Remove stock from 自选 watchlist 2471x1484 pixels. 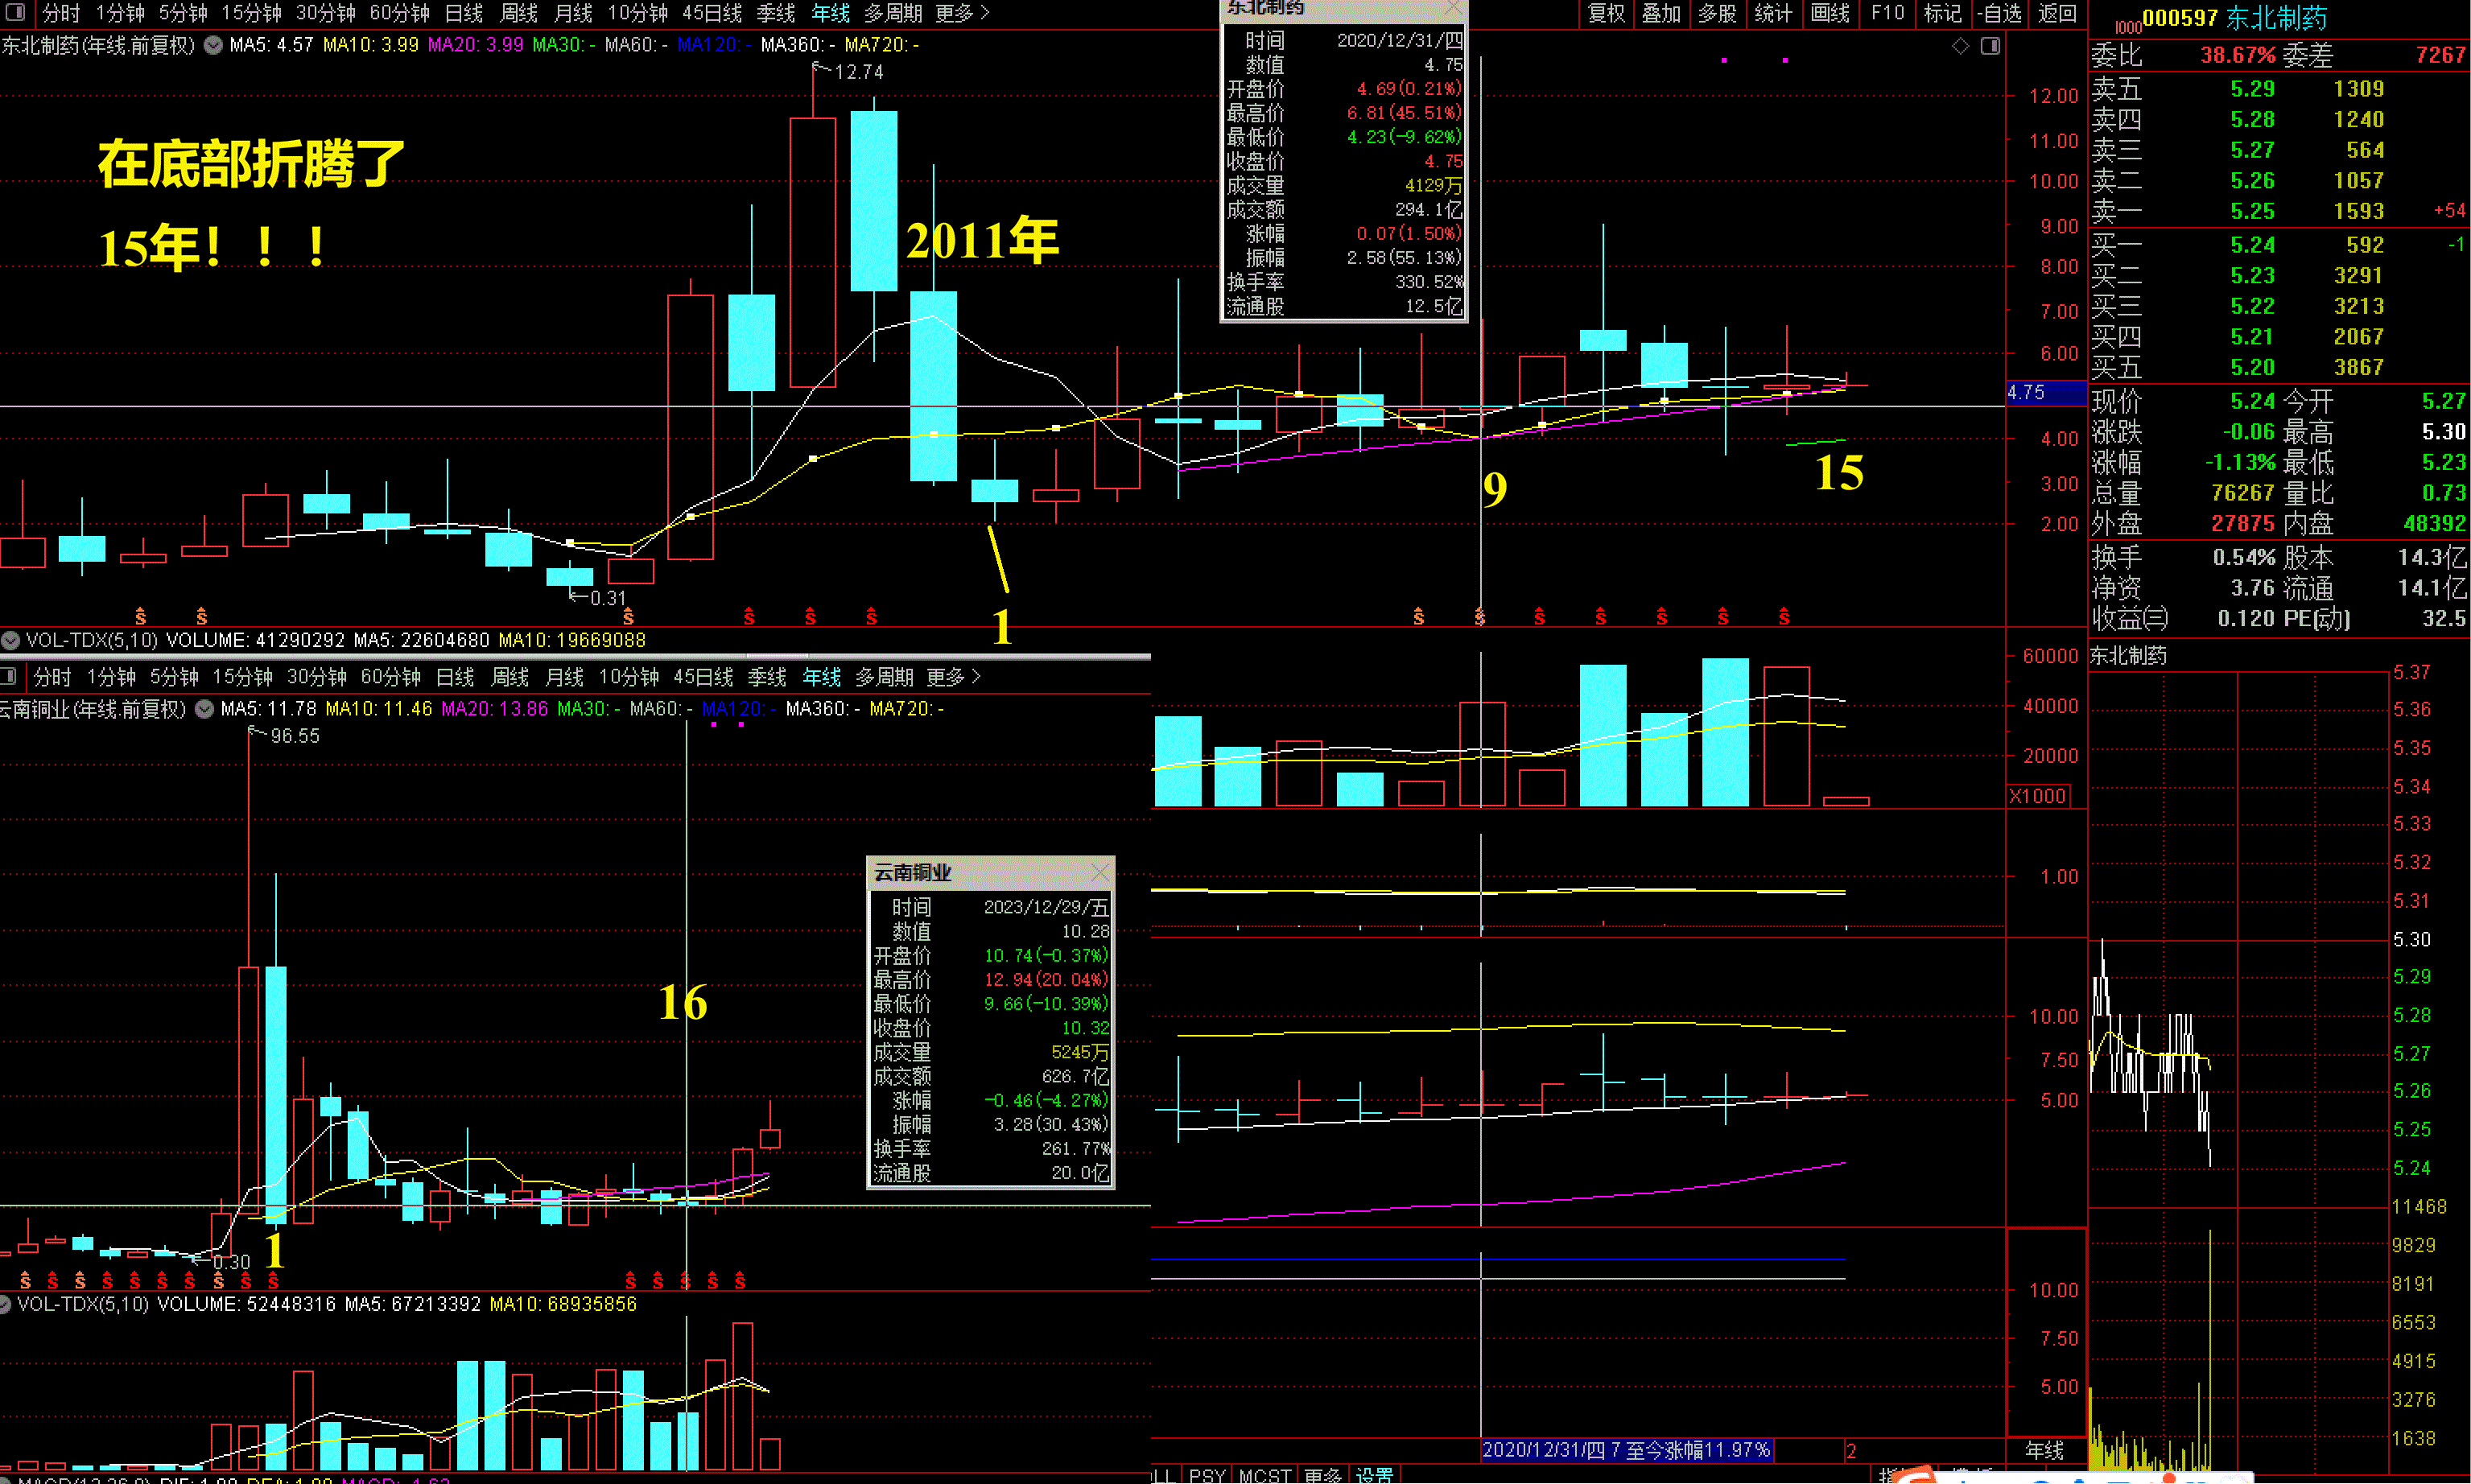[1998, 13]
